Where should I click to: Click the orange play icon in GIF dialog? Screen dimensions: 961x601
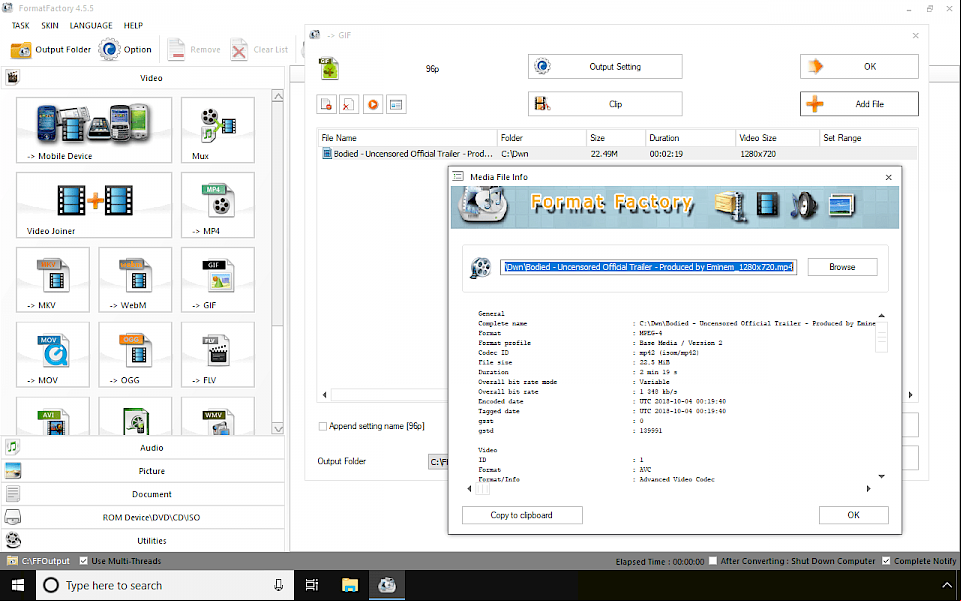pyautogui.click(x=373, y=104)
